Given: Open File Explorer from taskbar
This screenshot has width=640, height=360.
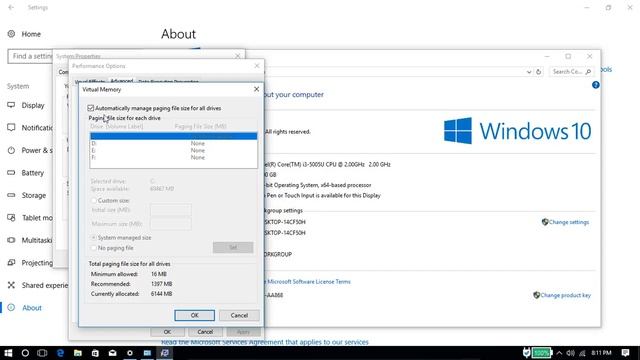Looking at the screenshot, I should point(78,353).
